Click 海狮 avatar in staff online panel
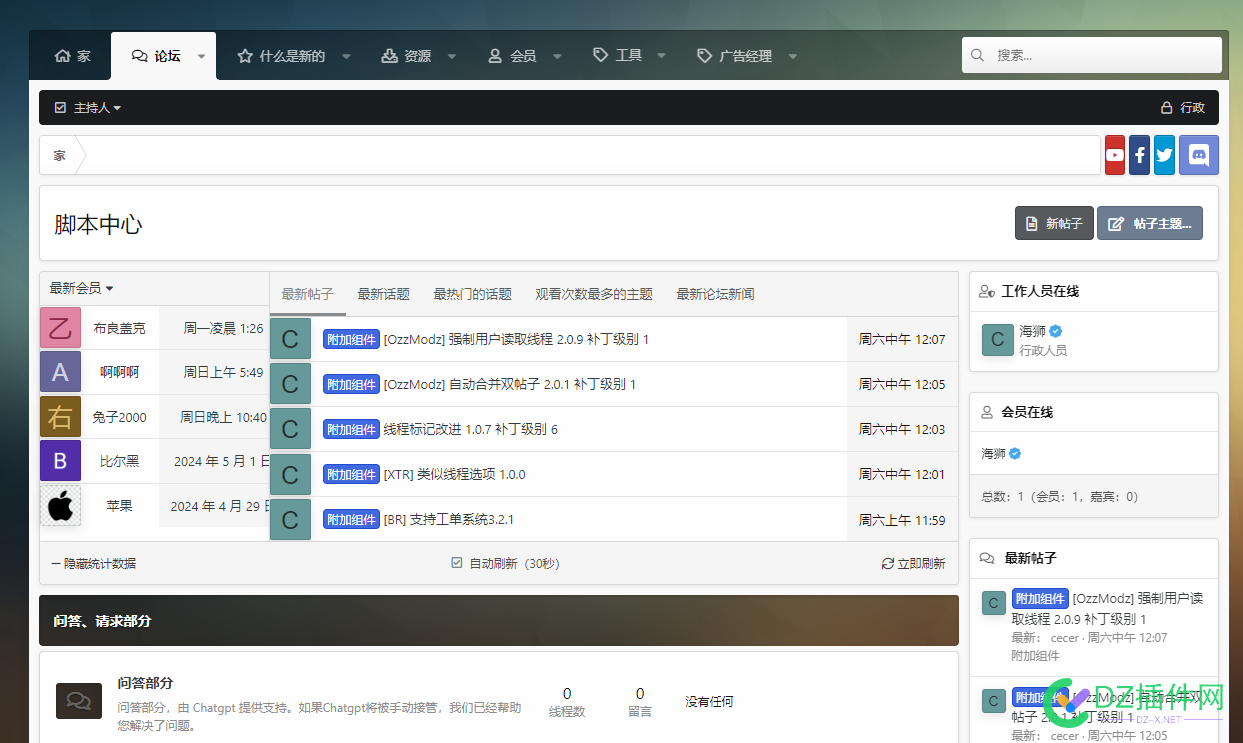This screenshot has height=743, width=1243. pyautogui.click(x=997, y=340)
